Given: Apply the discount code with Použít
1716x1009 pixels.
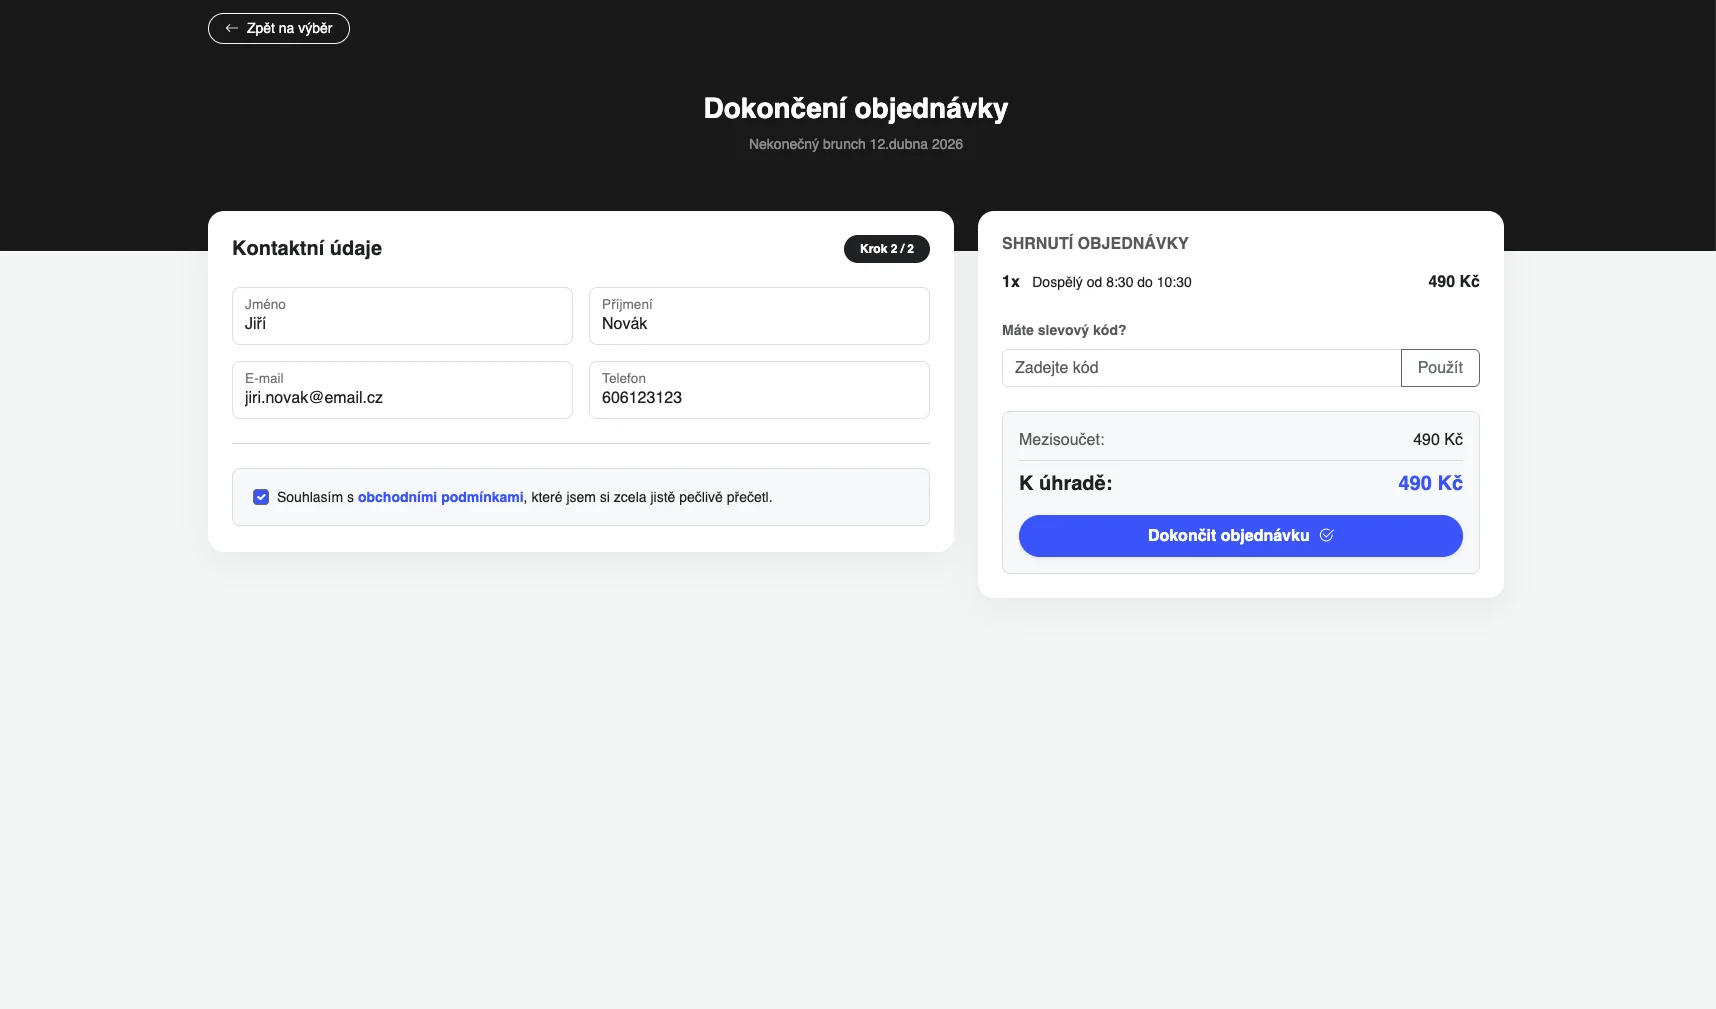Looking at the screenshot, I should (x=1440, y=368).
